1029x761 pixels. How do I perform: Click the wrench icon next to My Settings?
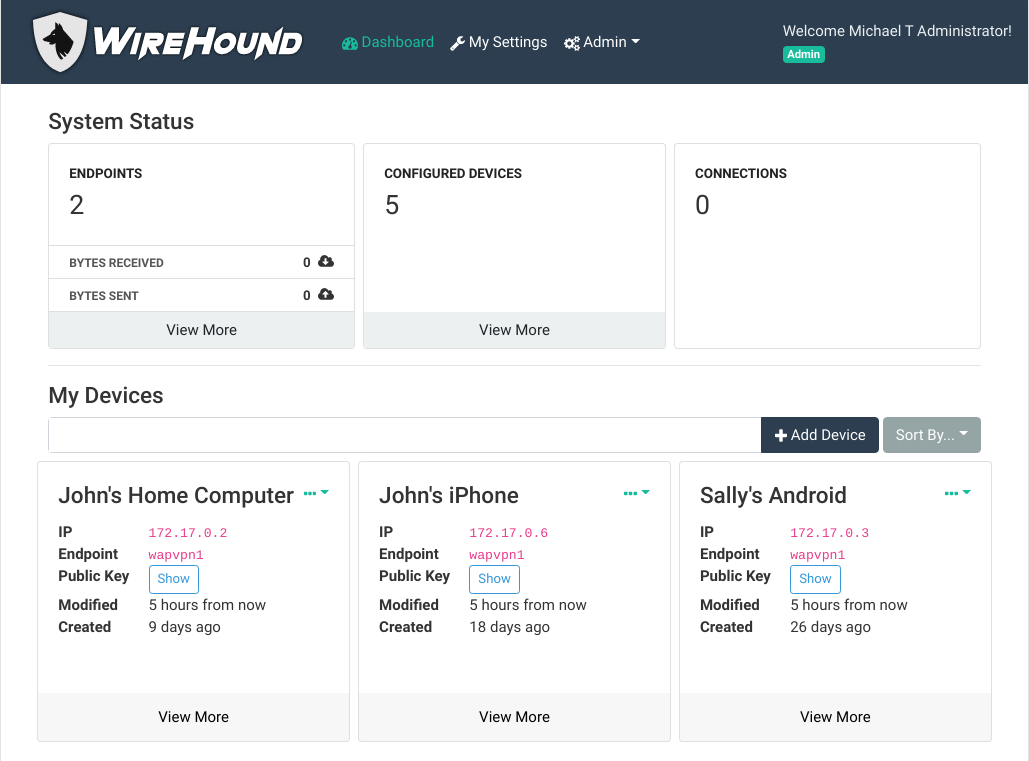456,42
